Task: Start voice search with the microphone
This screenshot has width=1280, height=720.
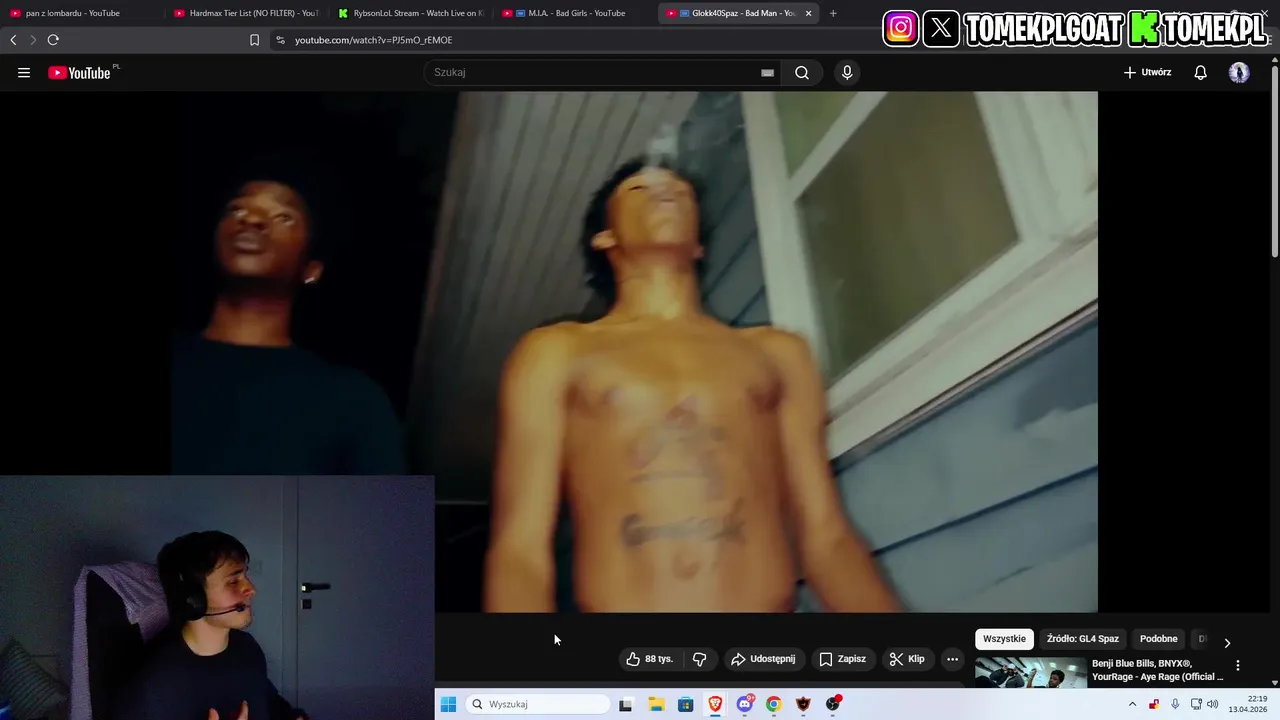Action: 847,72
